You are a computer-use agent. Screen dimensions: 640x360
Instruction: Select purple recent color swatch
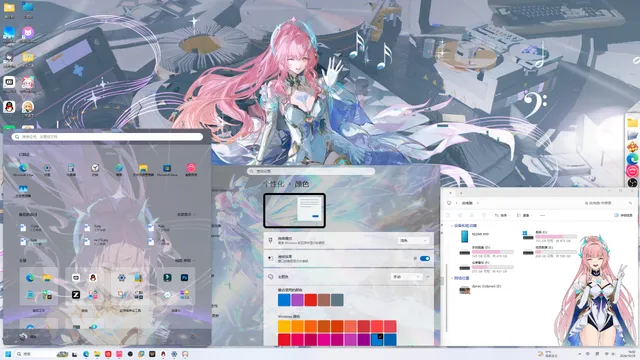pos(297,300)
